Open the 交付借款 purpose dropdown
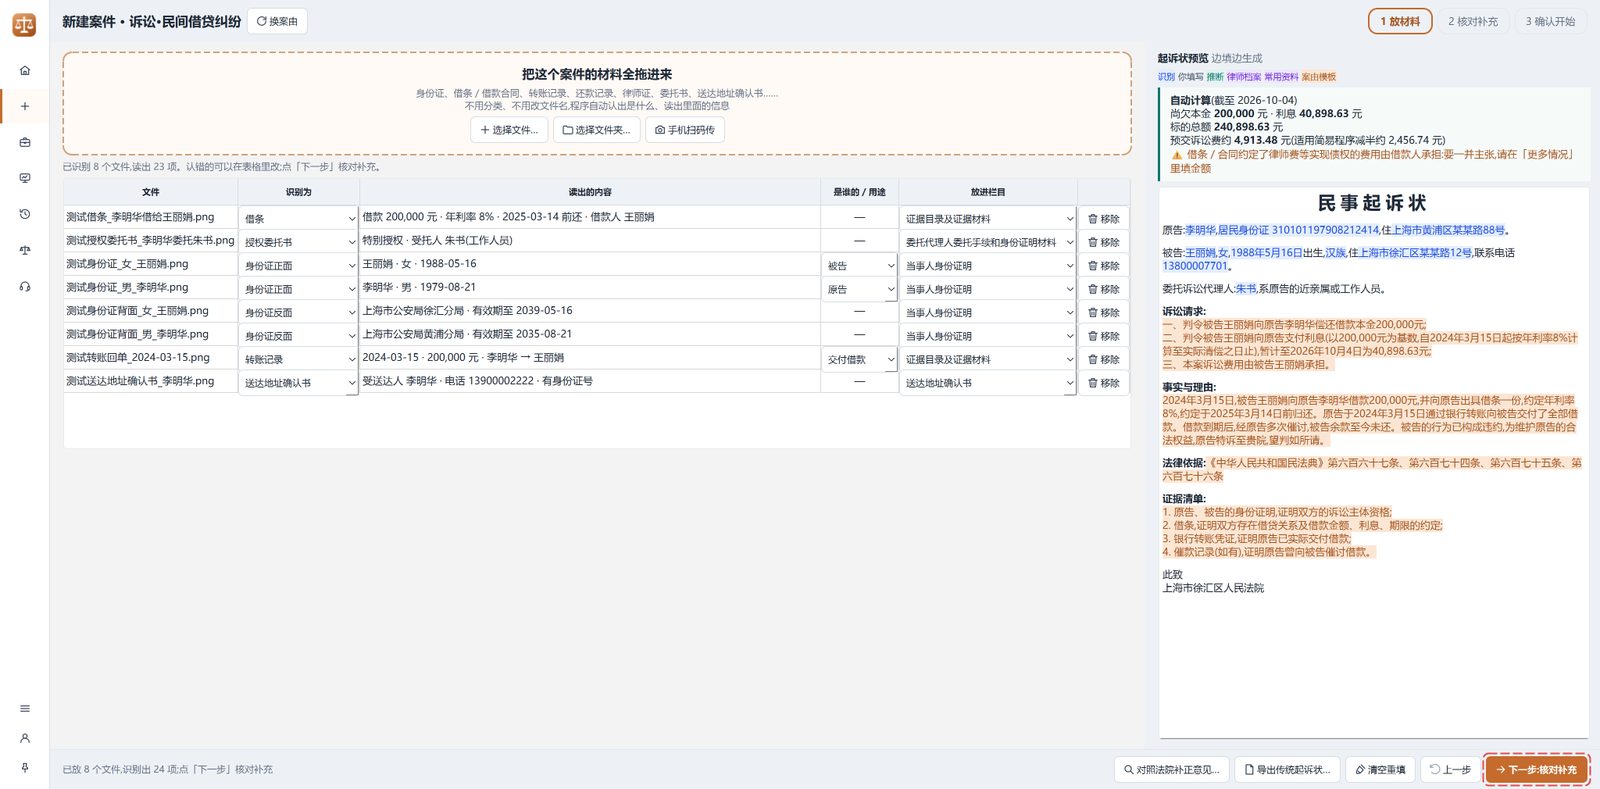Image resolution: width=1600 pixels, height=789 pixels. [860, 359]
